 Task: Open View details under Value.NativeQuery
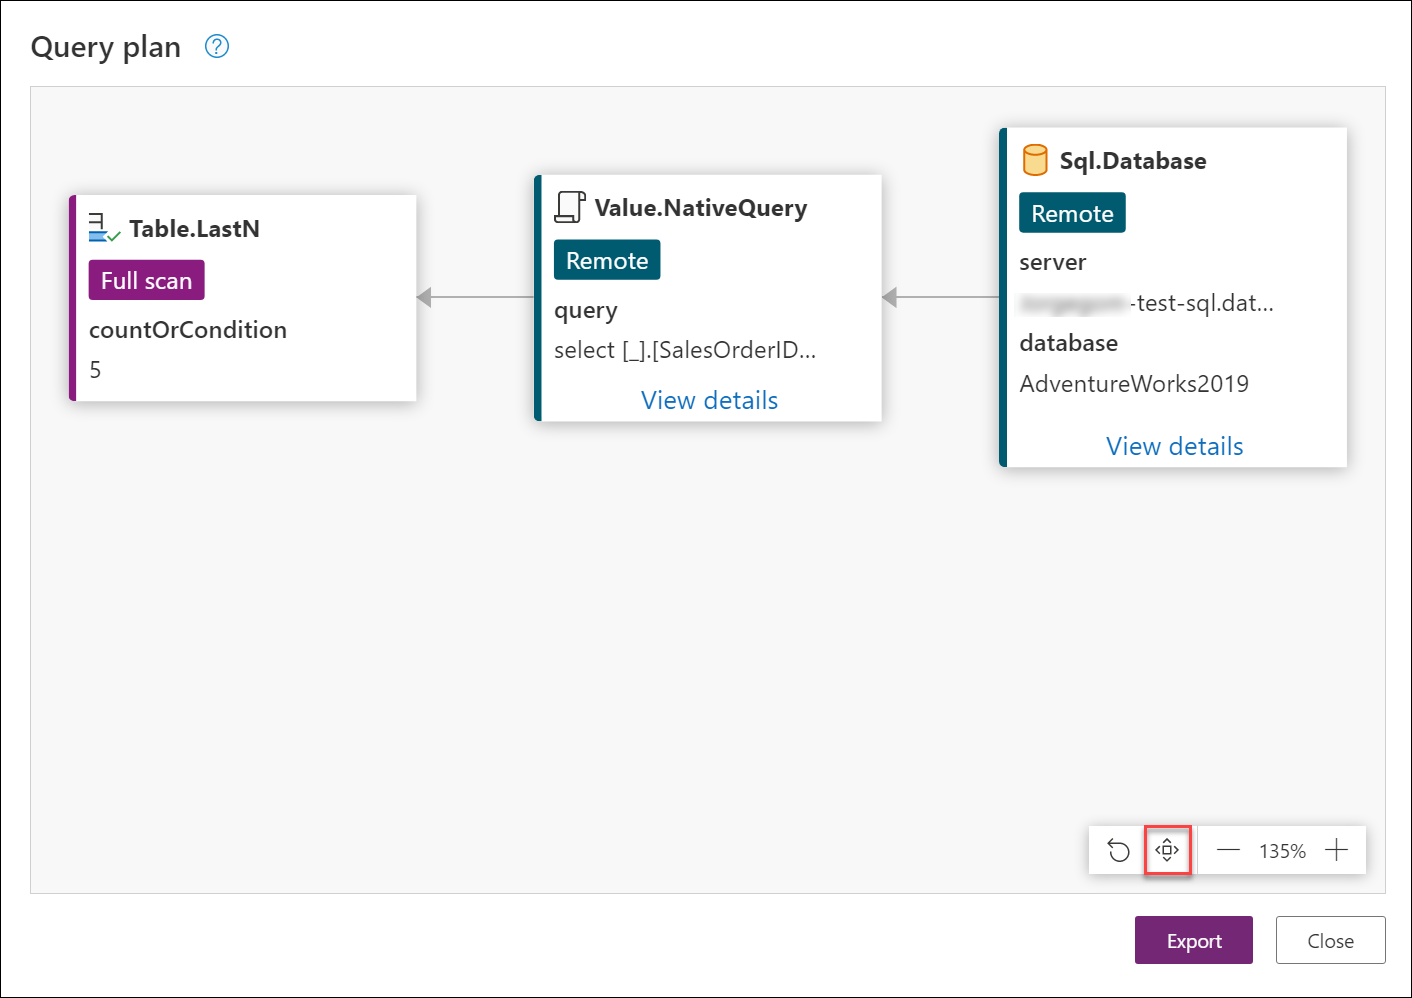[x=709, y=400]
